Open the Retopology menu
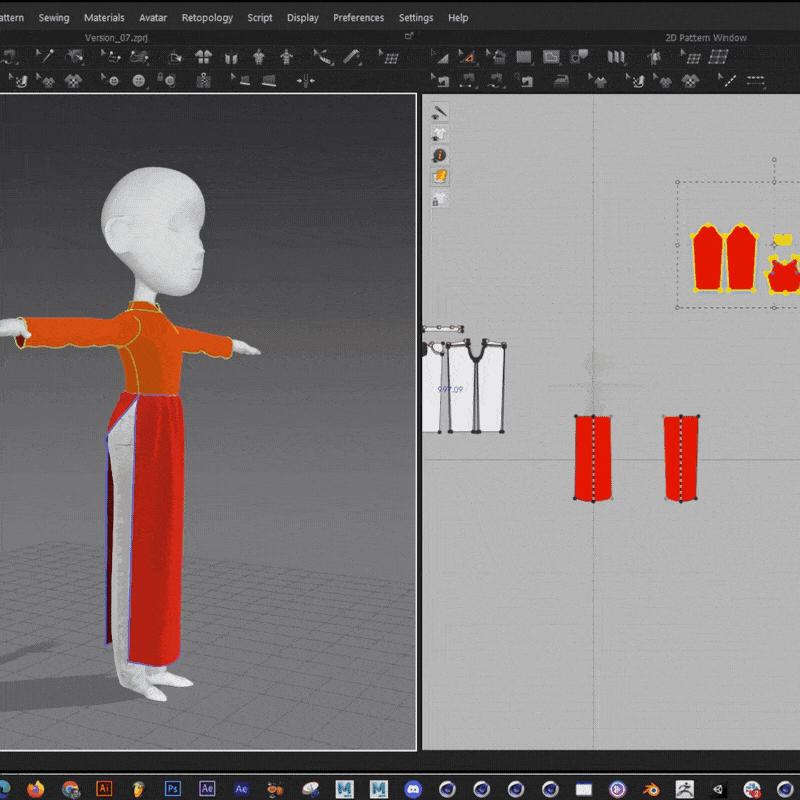 [x=207, y=18]
